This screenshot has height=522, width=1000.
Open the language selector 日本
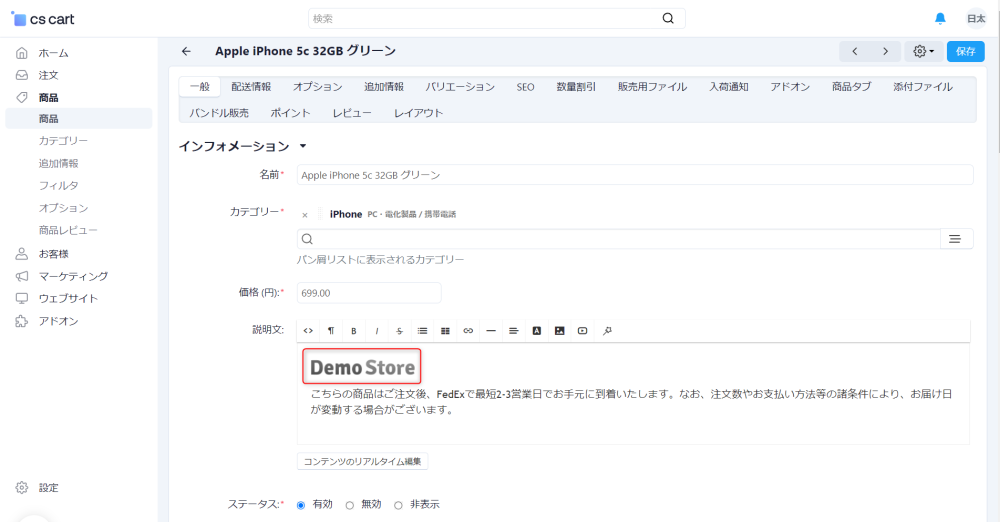(x=976, y=19)
